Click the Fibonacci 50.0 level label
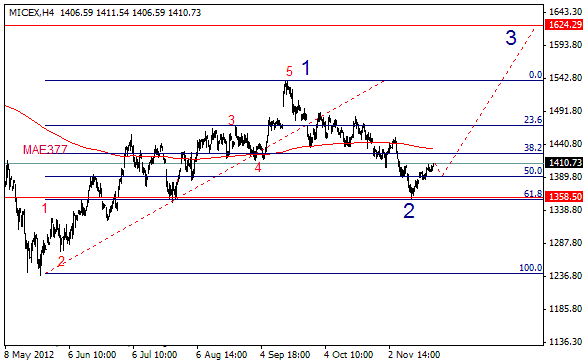The width and height of the screenshot is (583, 362). pos(533,171)
